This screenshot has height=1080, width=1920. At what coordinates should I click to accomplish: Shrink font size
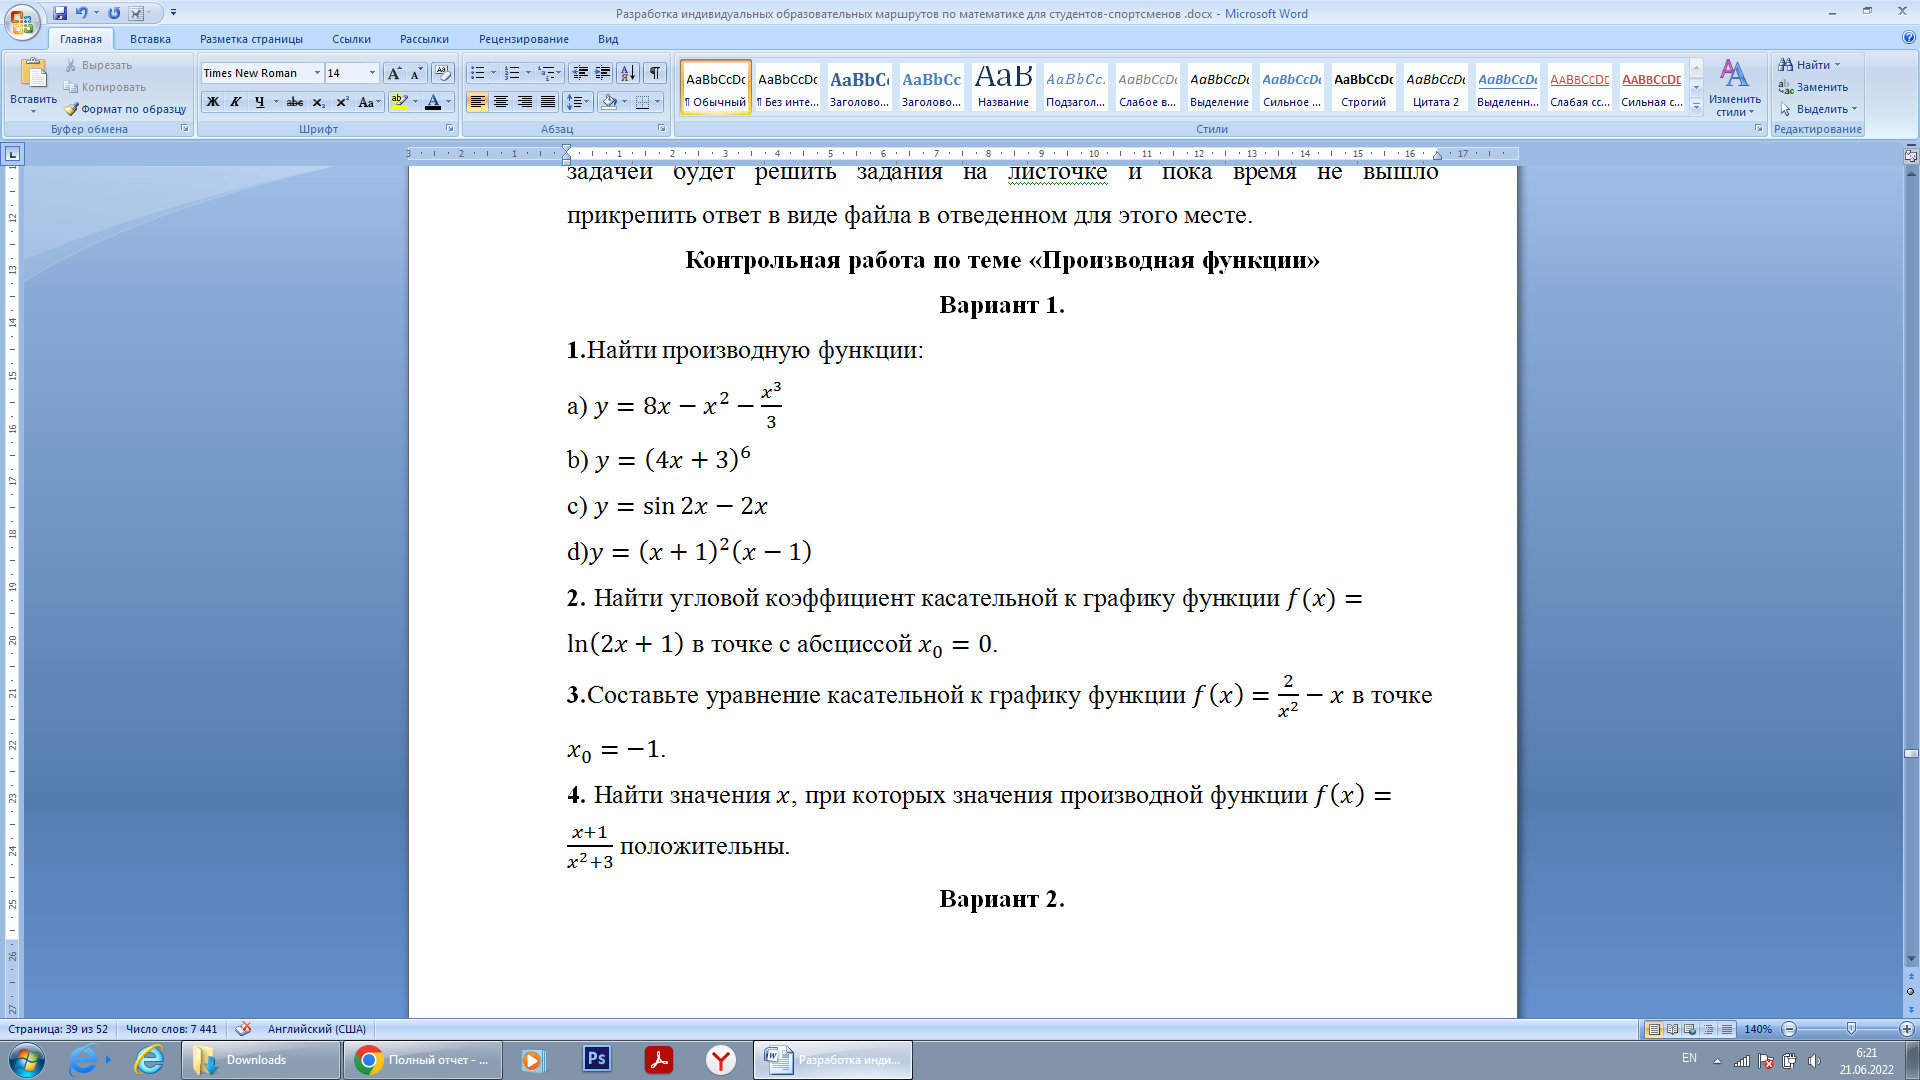416,73
